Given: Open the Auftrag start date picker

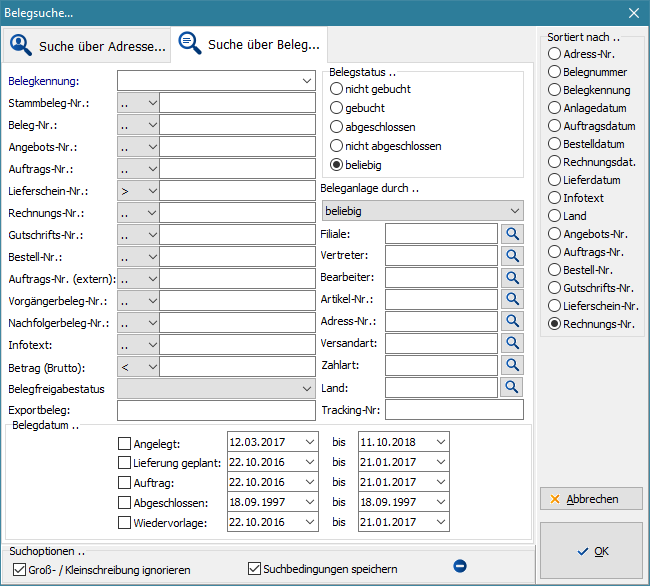Looking at the screenshot, I should 310,482.
